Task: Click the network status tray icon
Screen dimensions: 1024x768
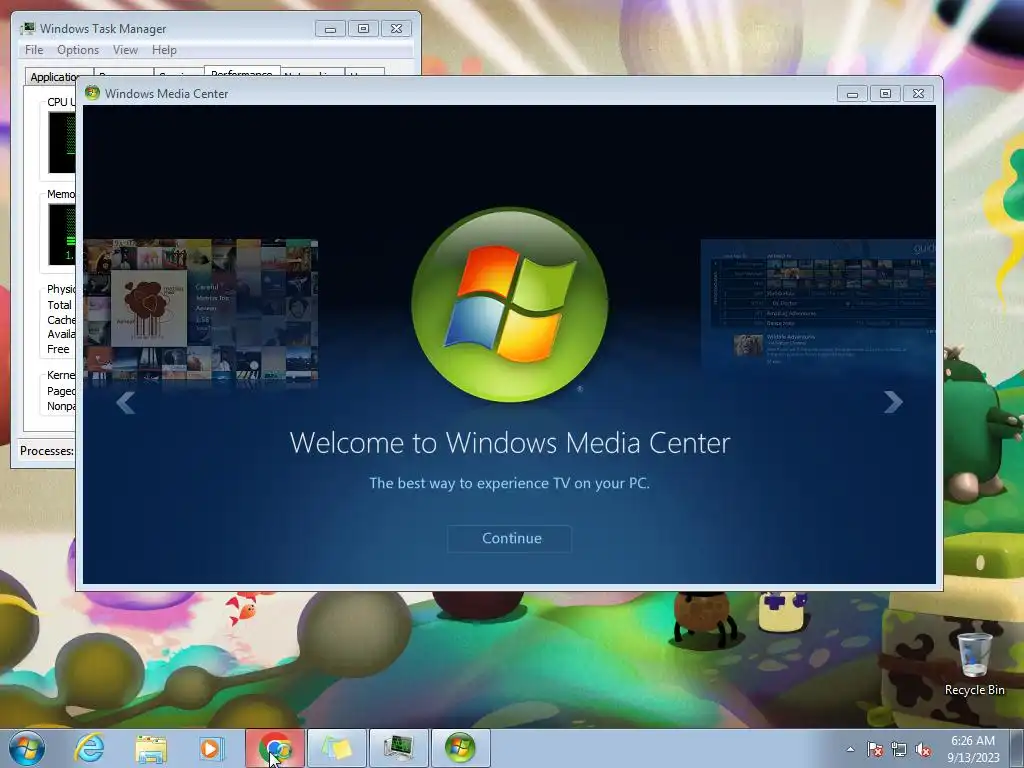Action: 899,750
